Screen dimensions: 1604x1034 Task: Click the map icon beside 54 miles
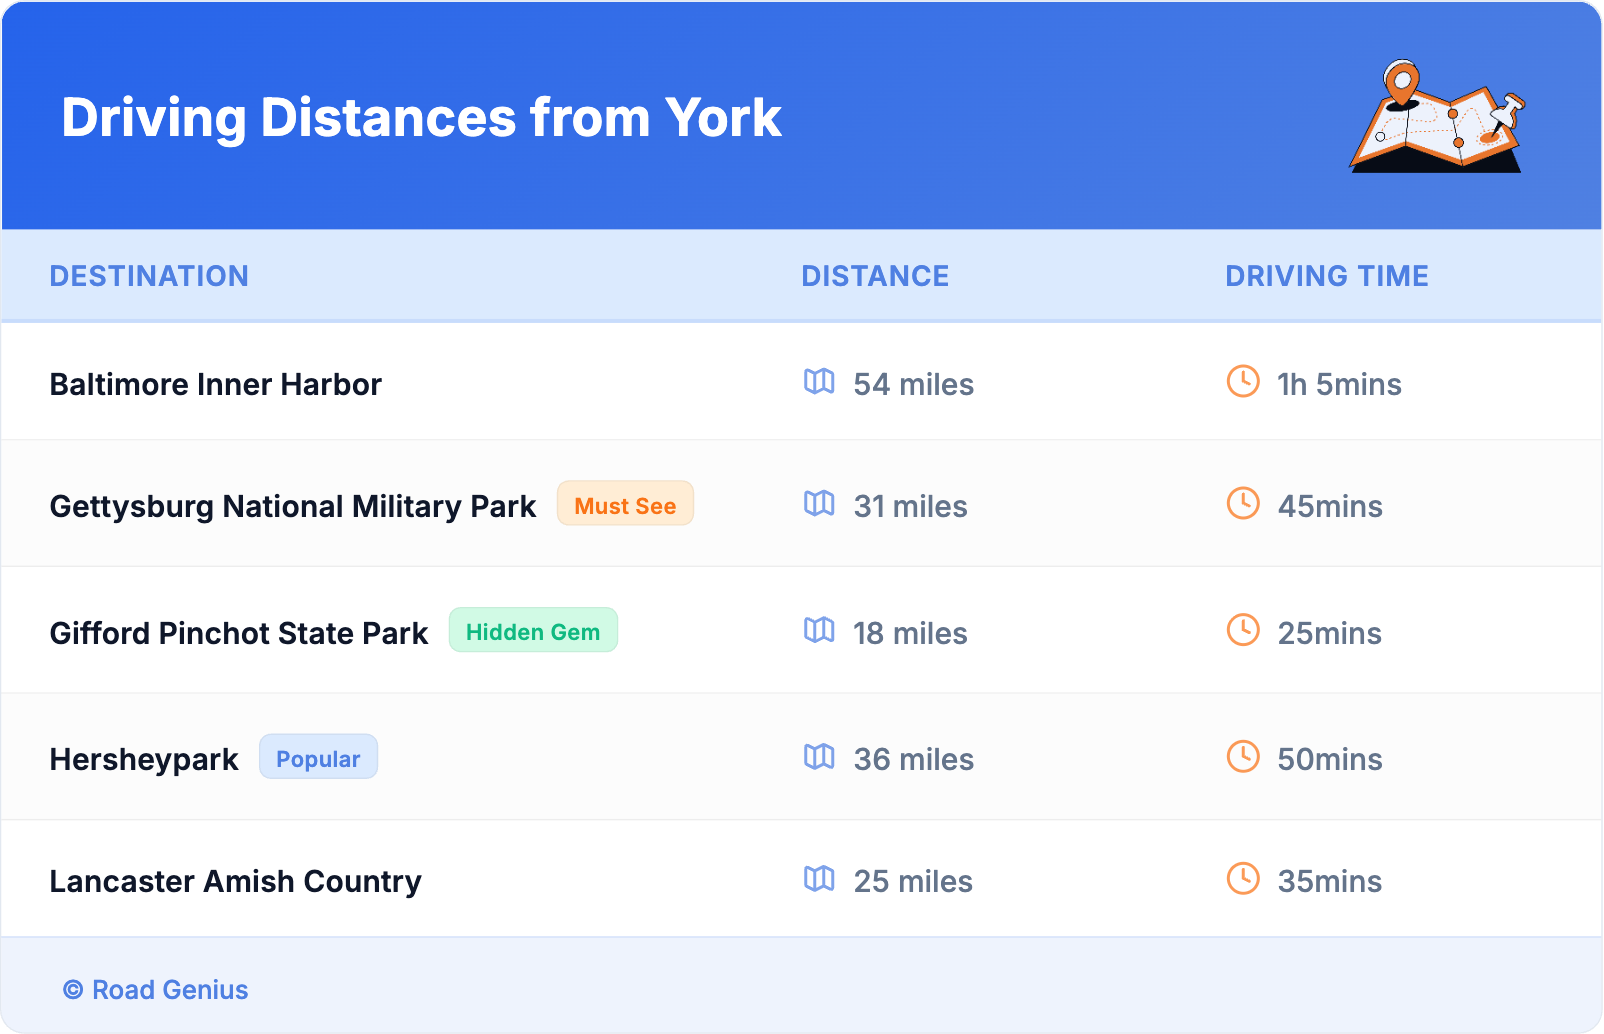[x=819, y=382]
